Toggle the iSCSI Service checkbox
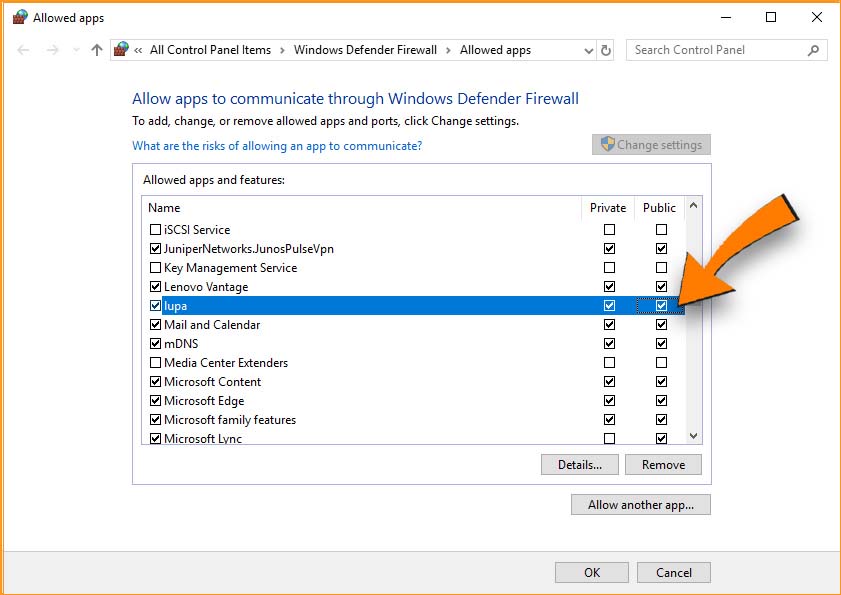841x595 pixels. click(x=155, y=230)
